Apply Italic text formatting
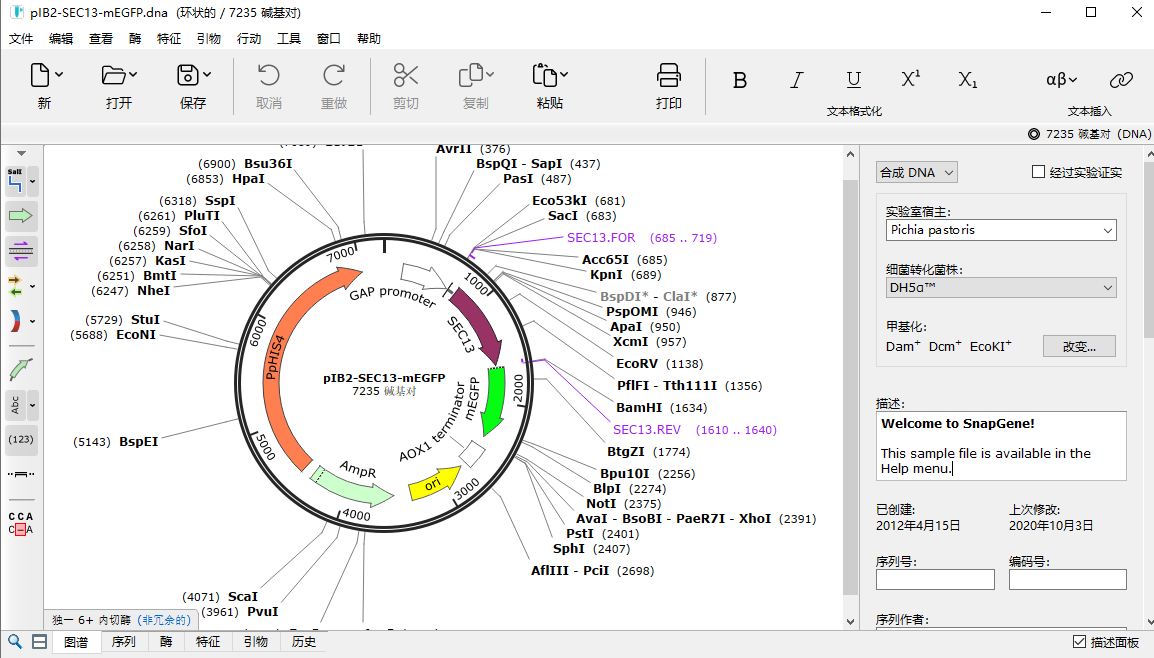Image resolution: width=1154 pixels, height=658 pixels. pyautogui.click(x=796, y=80)
